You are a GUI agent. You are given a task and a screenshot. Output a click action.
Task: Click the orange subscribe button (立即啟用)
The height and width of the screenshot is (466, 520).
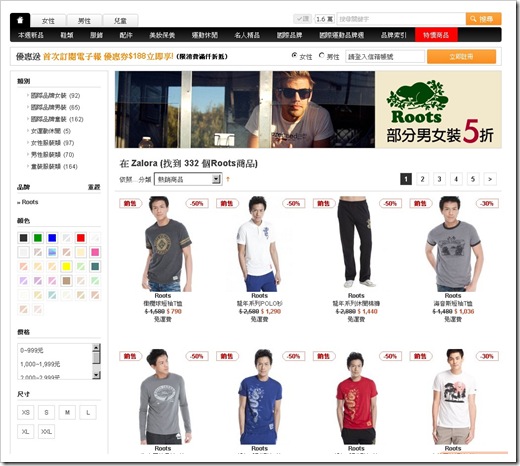click(x=461, y=56)
